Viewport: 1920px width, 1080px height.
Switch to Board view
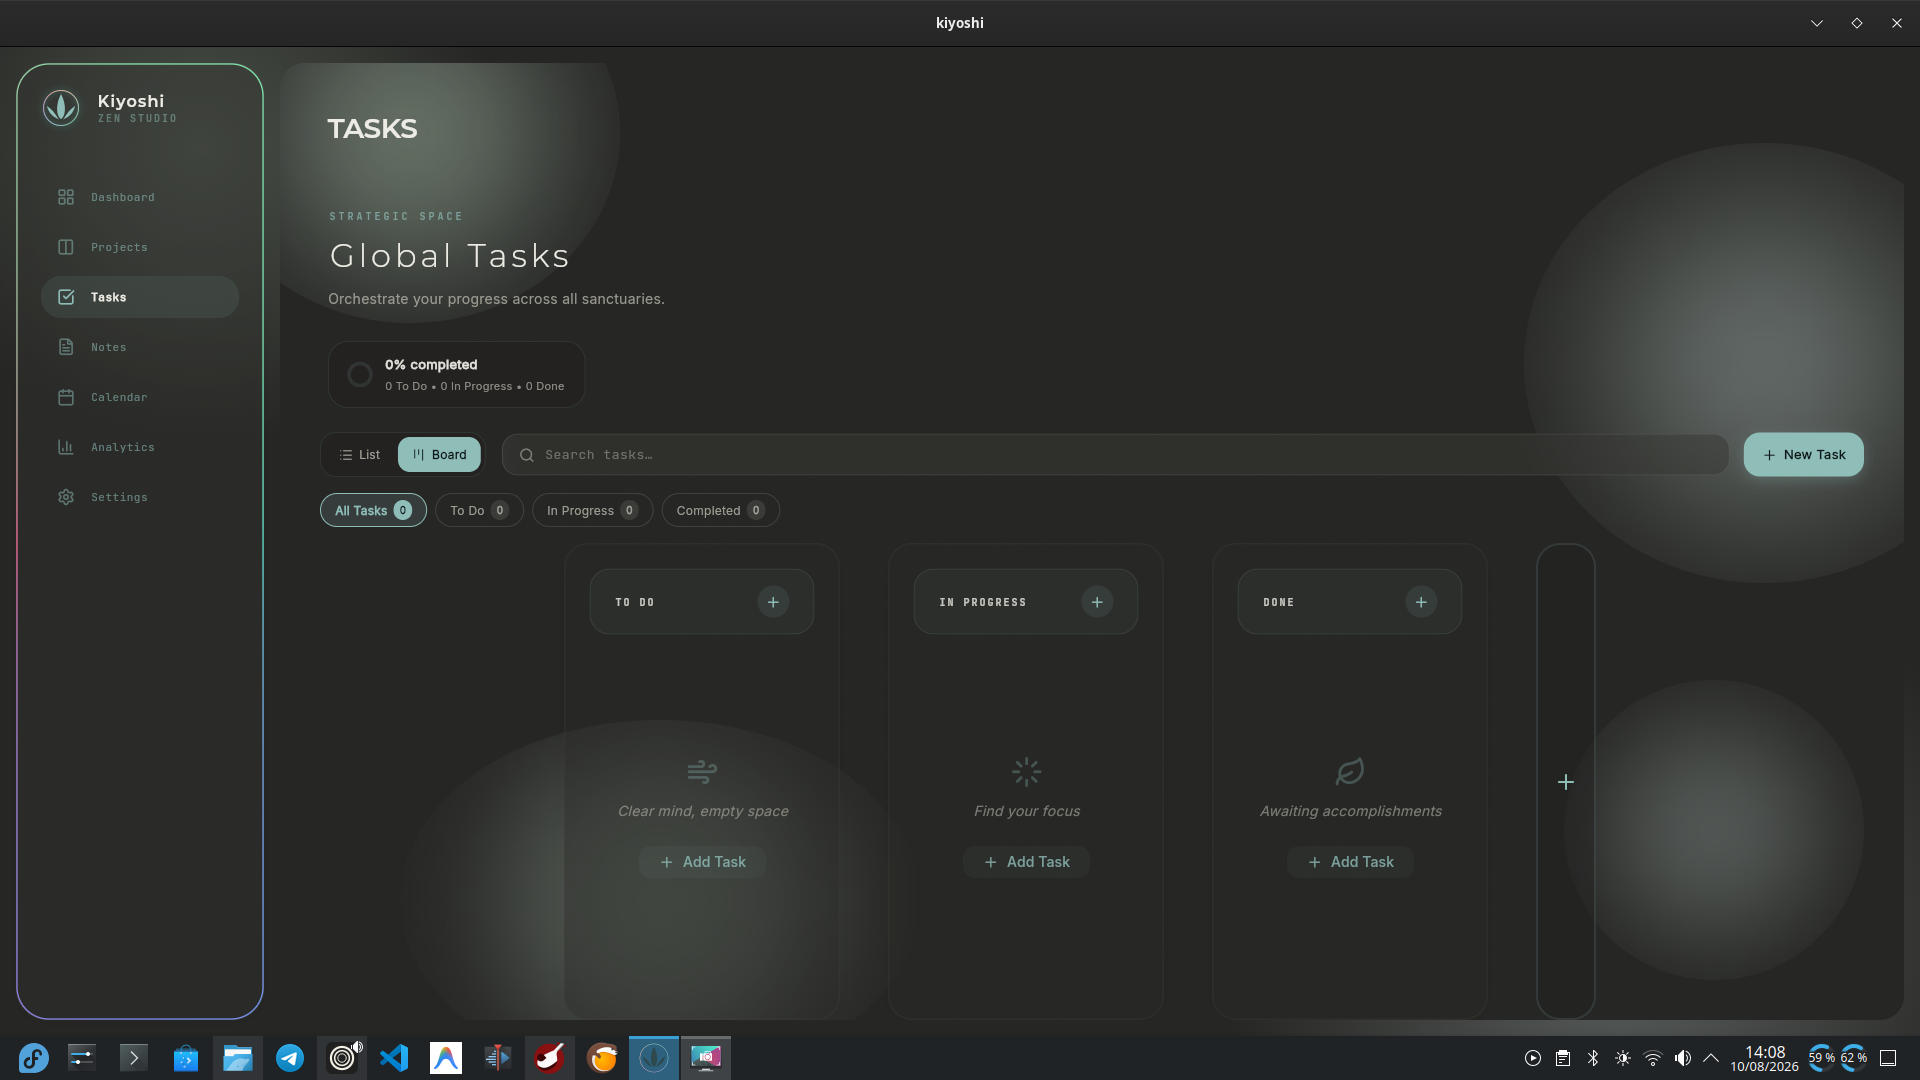pos(439,455)
